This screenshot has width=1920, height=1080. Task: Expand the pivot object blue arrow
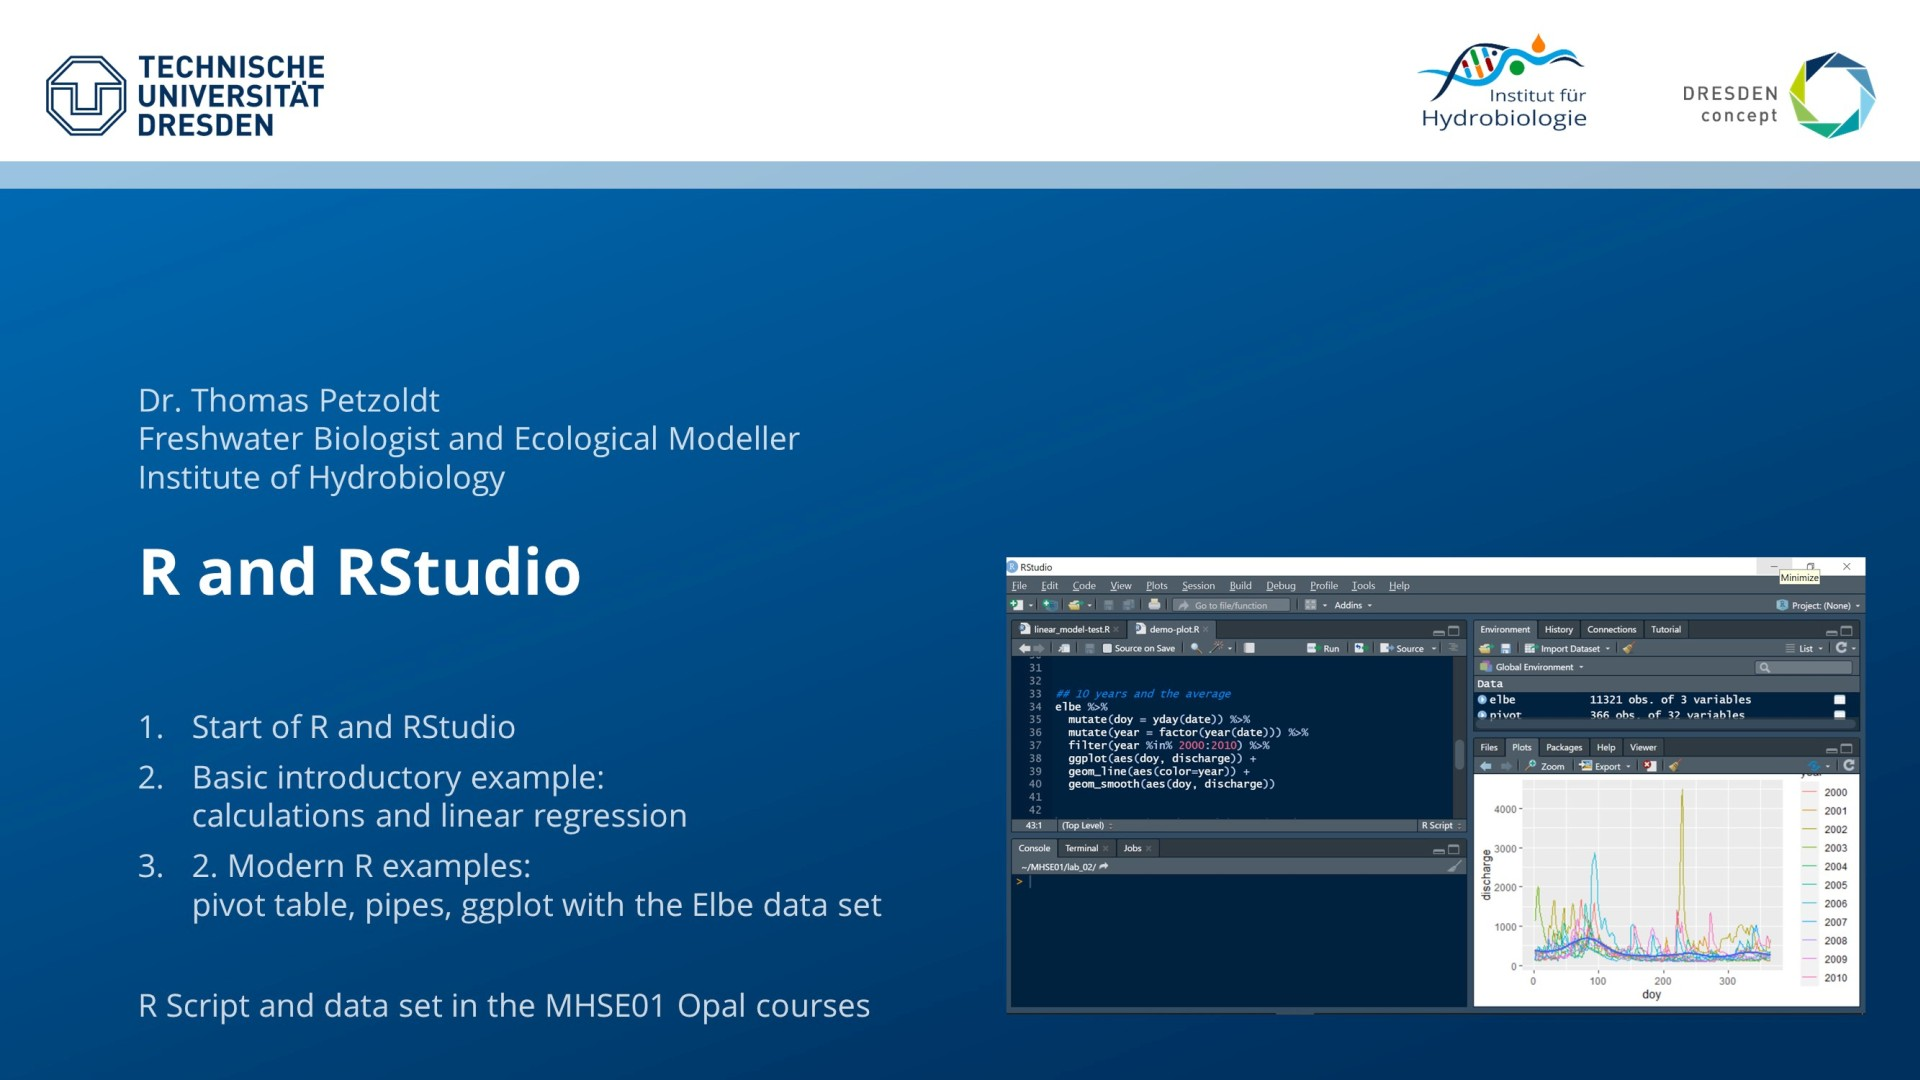click(x=1482, y=715)
